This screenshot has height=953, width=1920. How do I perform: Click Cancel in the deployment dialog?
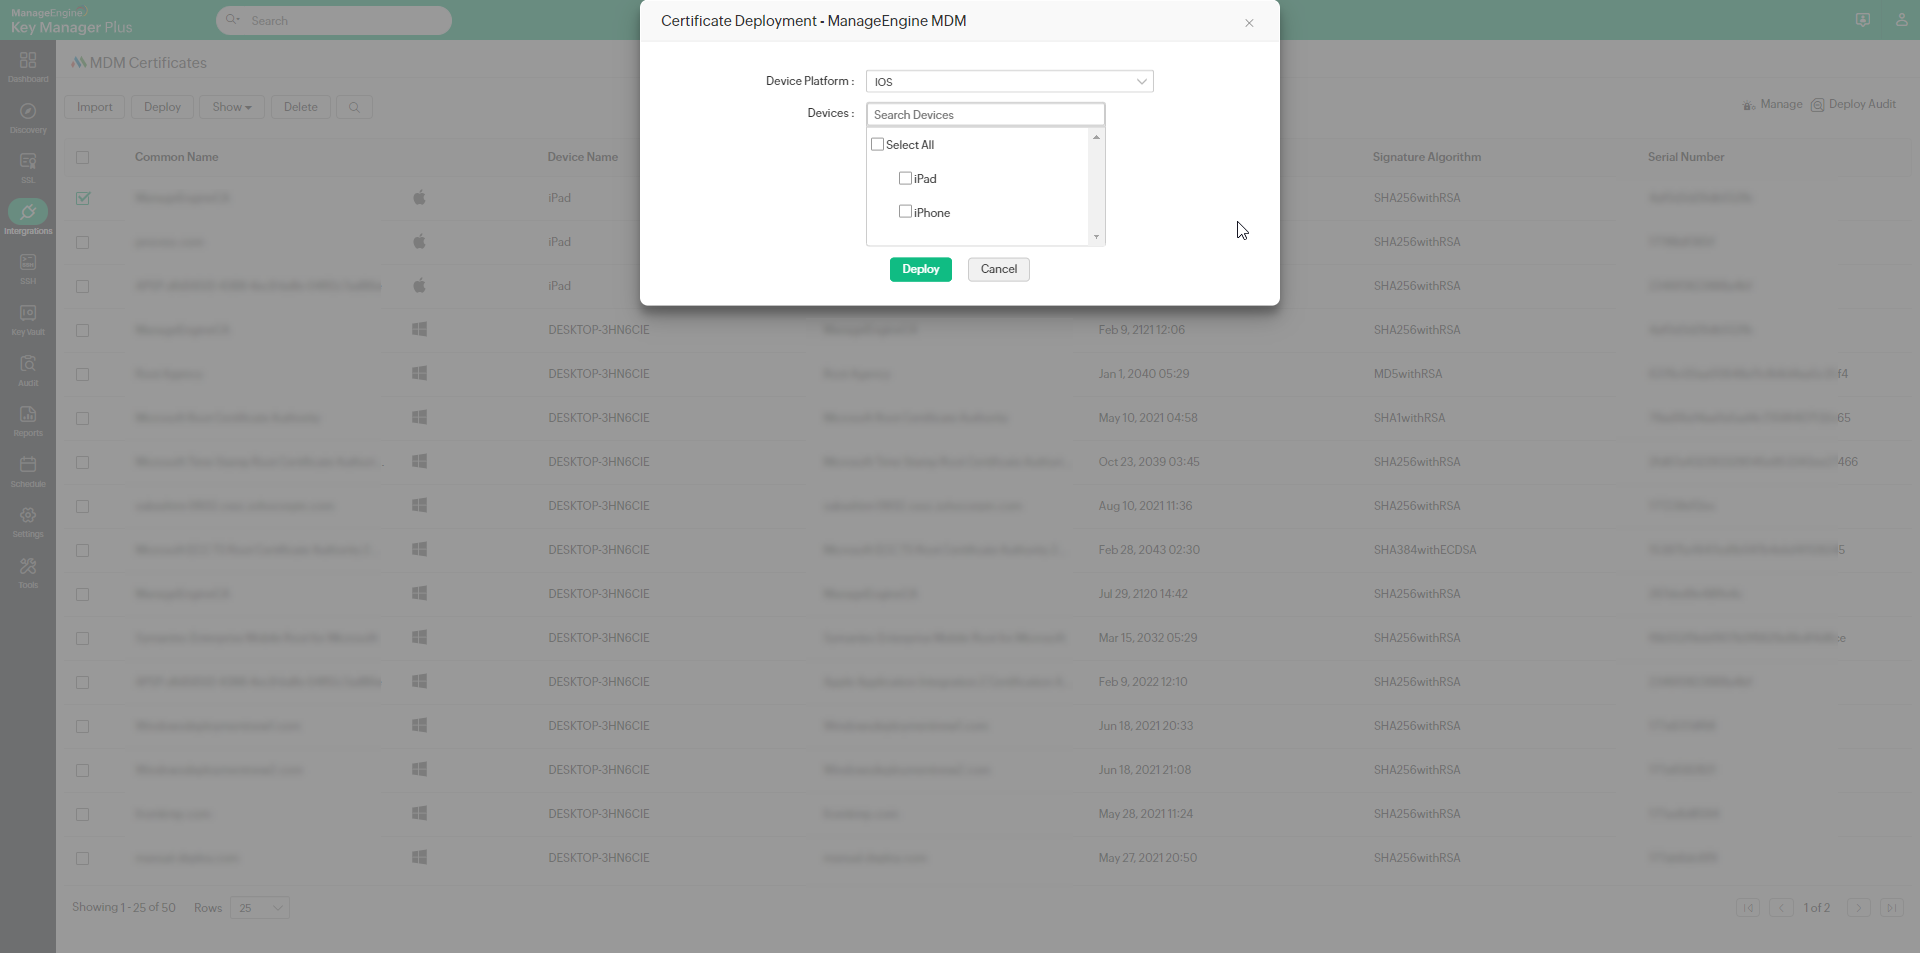(999, 269)
